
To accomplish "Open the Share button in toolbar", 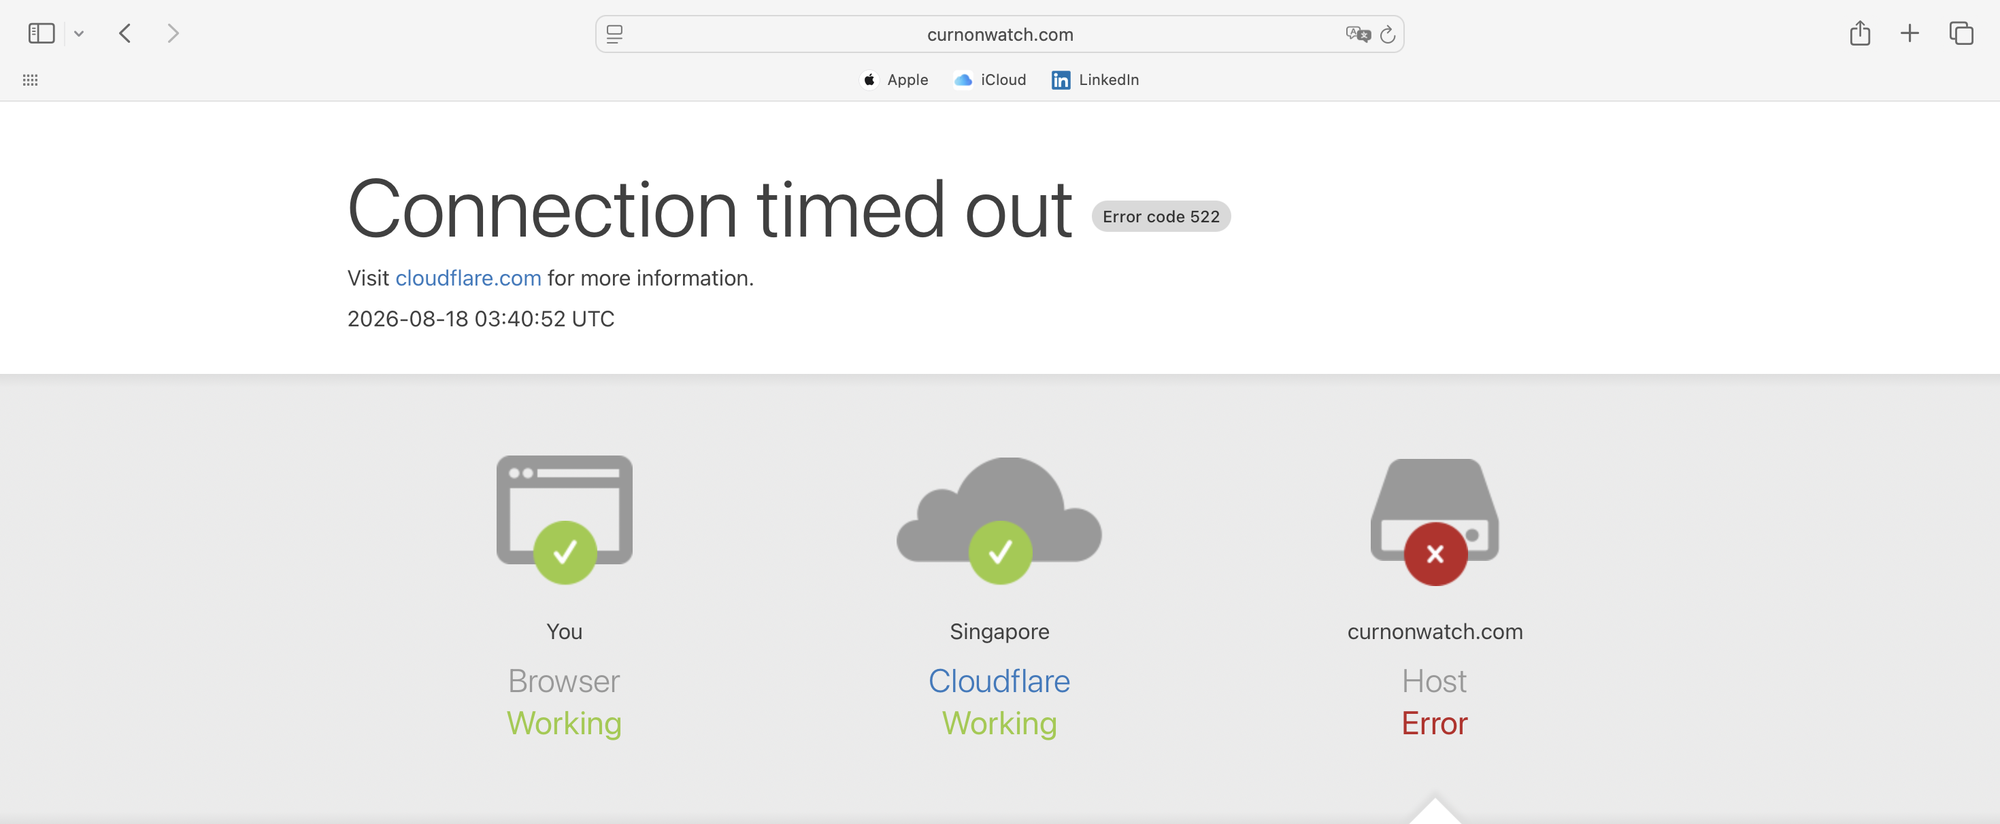I will click(x=1860, y=33).
